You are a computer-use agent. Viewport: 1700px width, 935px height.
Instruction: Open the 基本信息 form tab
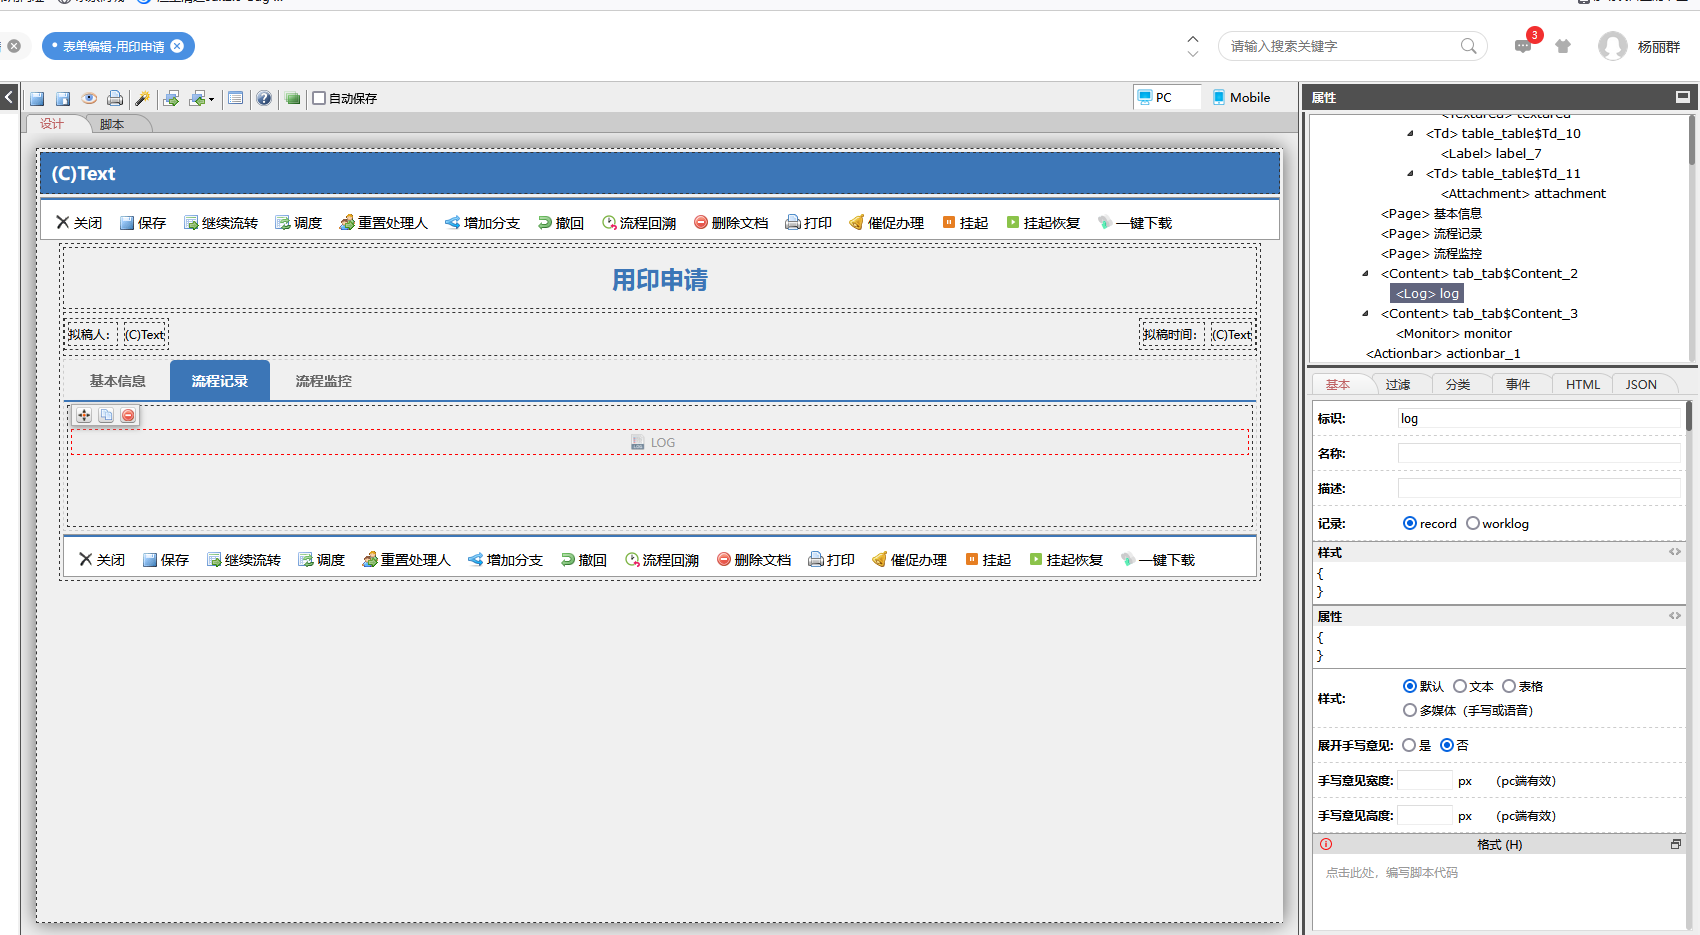point(118,381)
